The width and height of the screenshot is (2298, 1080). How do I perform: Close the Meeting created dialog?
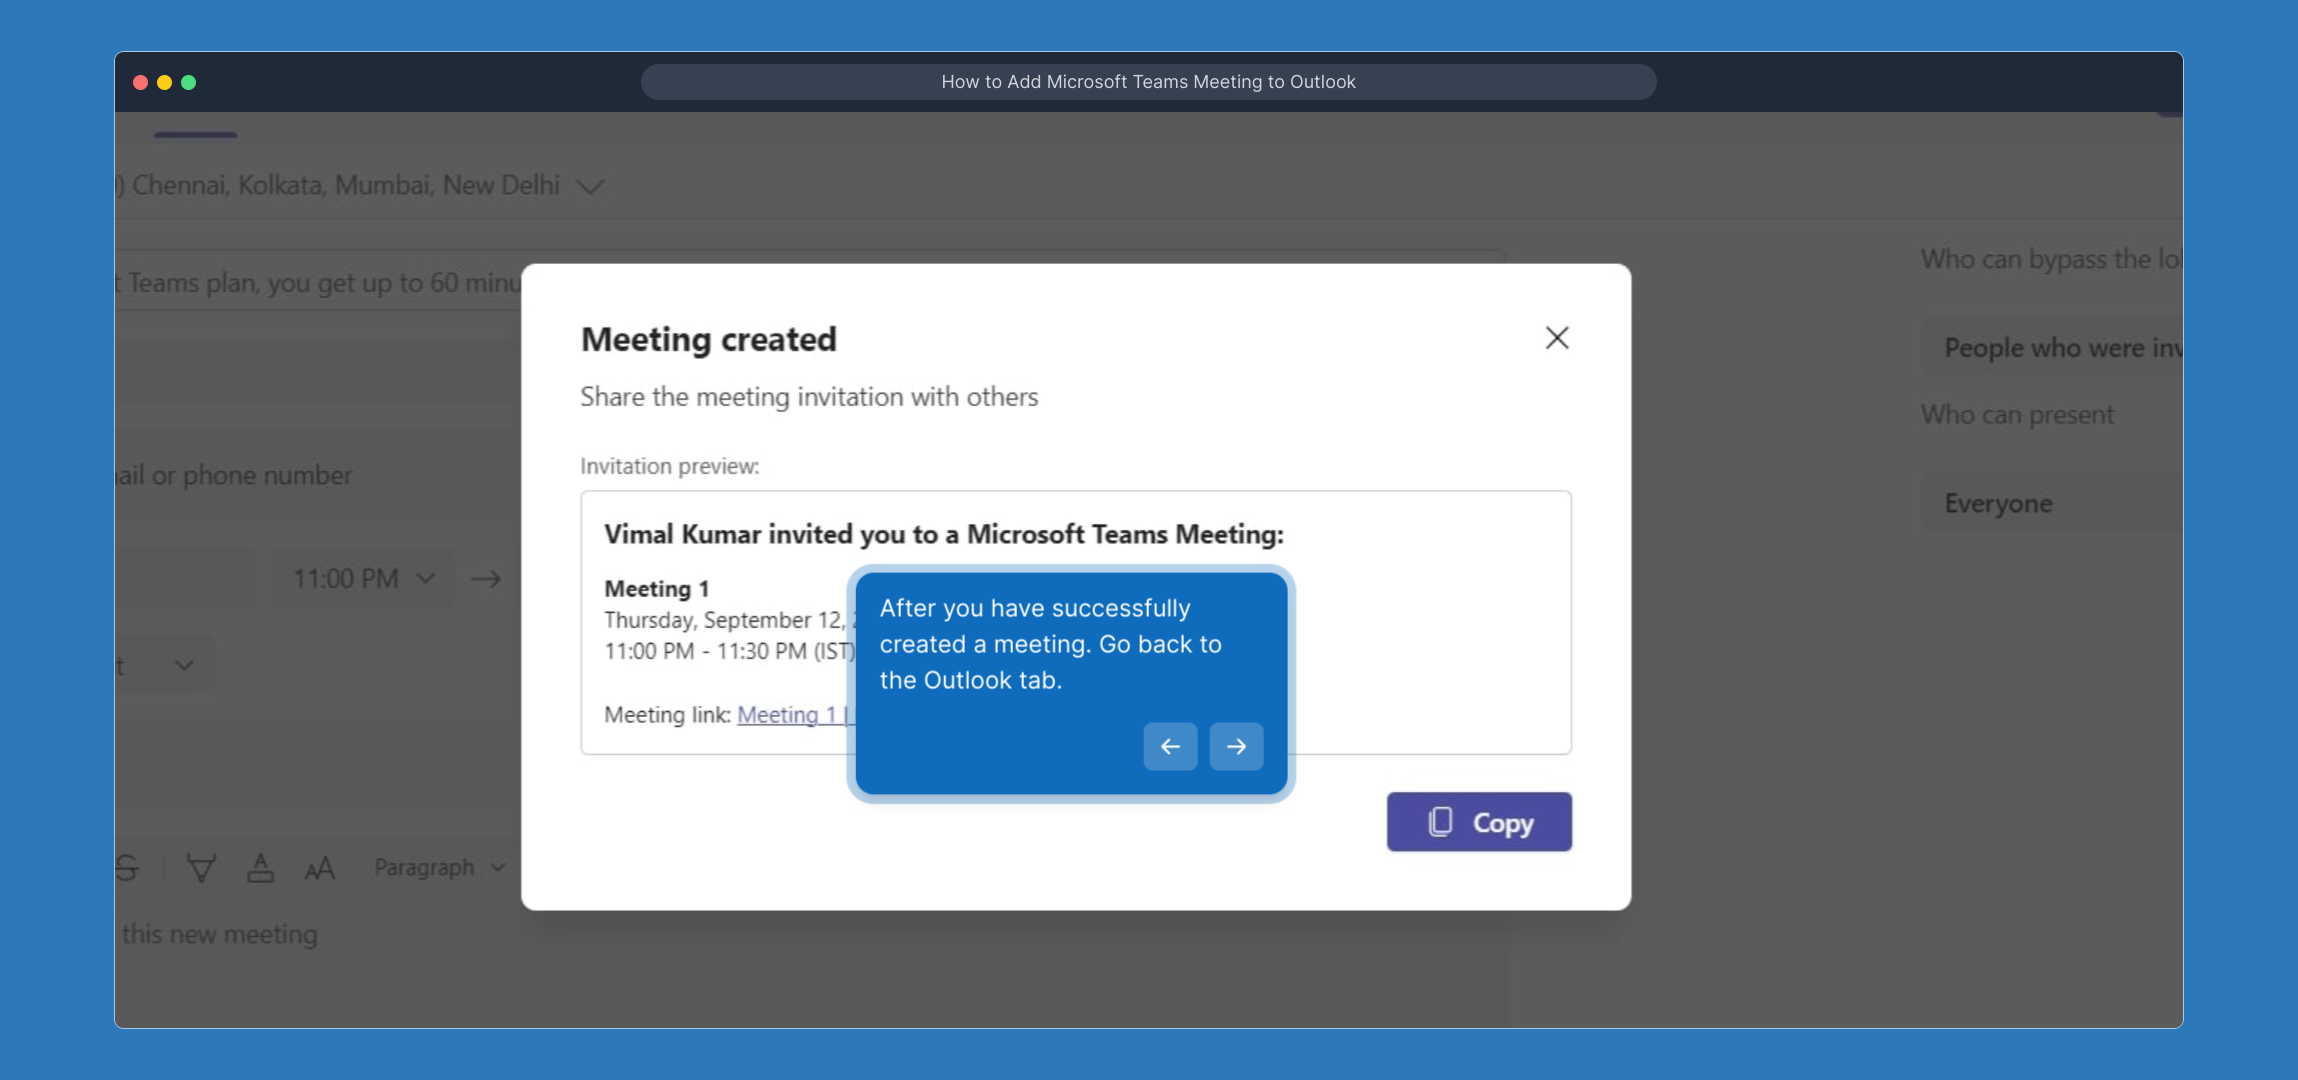coord(1556,338)
